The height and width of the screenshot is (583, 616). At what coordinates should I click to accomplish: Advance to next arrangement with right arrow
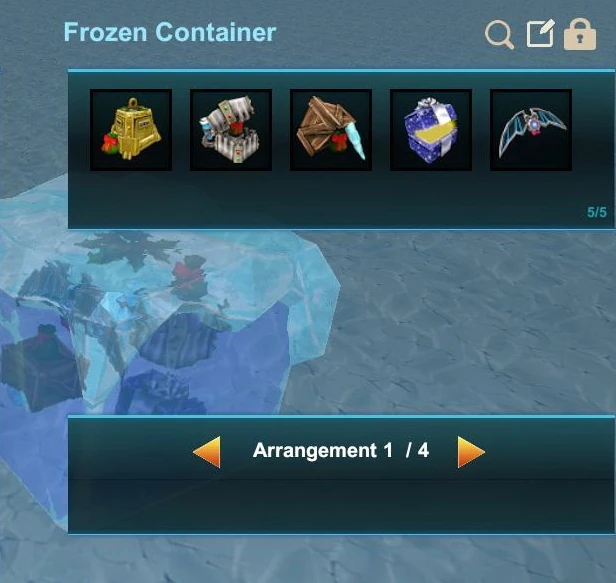(471, 452)
